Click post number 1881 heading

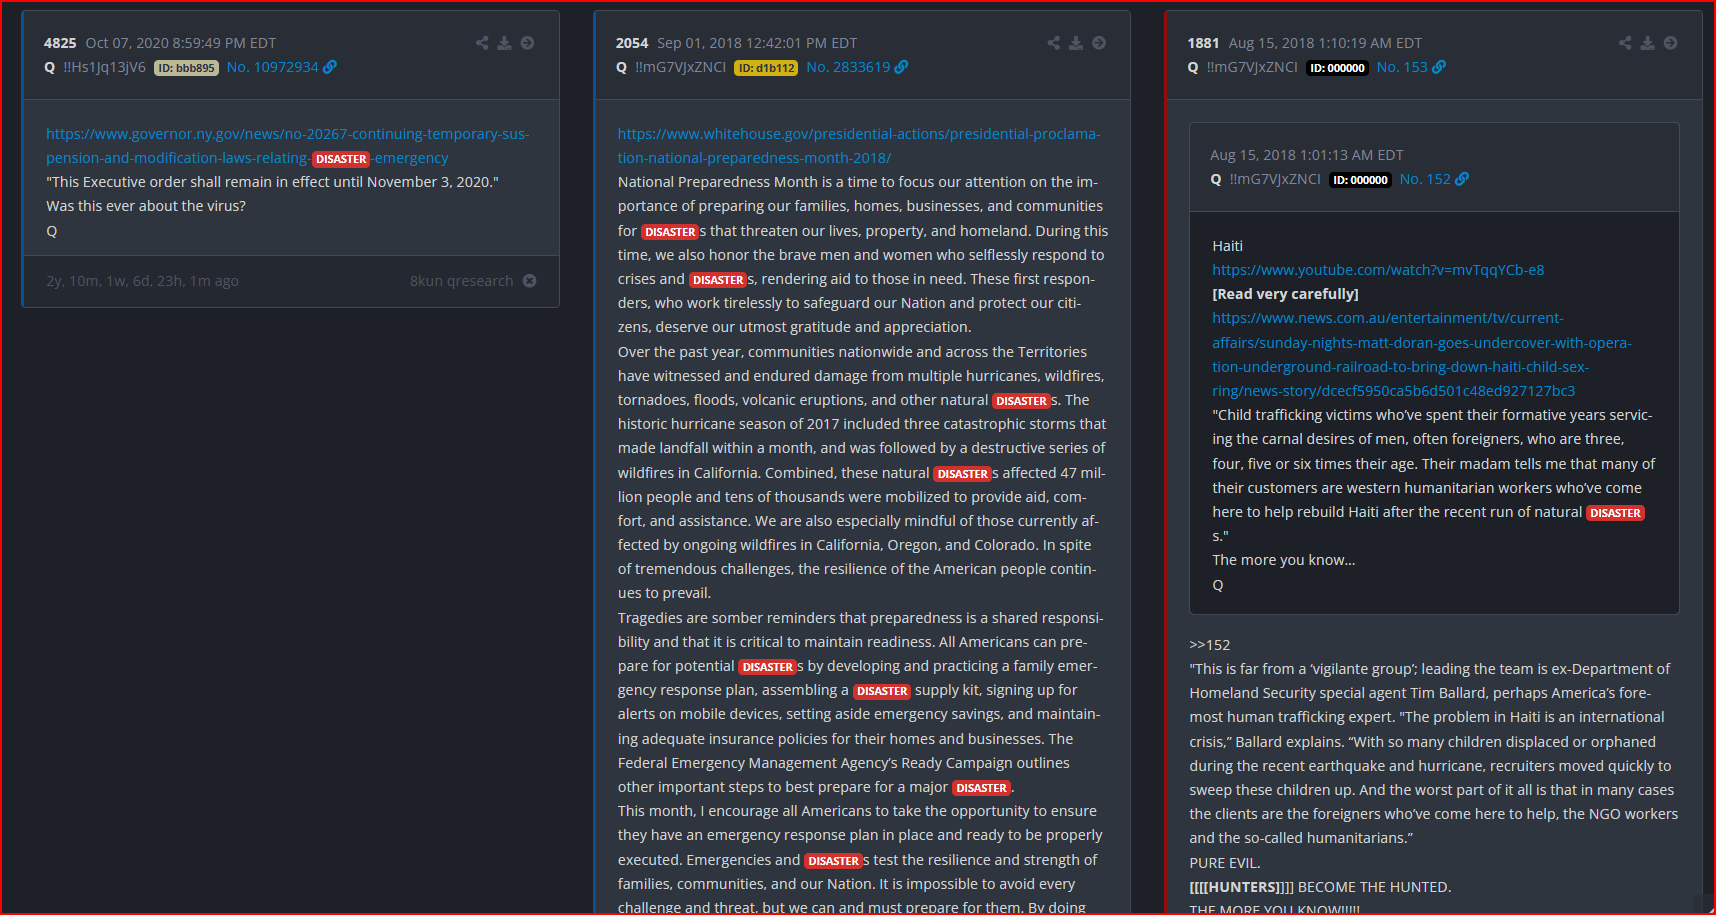(1203, 43)
